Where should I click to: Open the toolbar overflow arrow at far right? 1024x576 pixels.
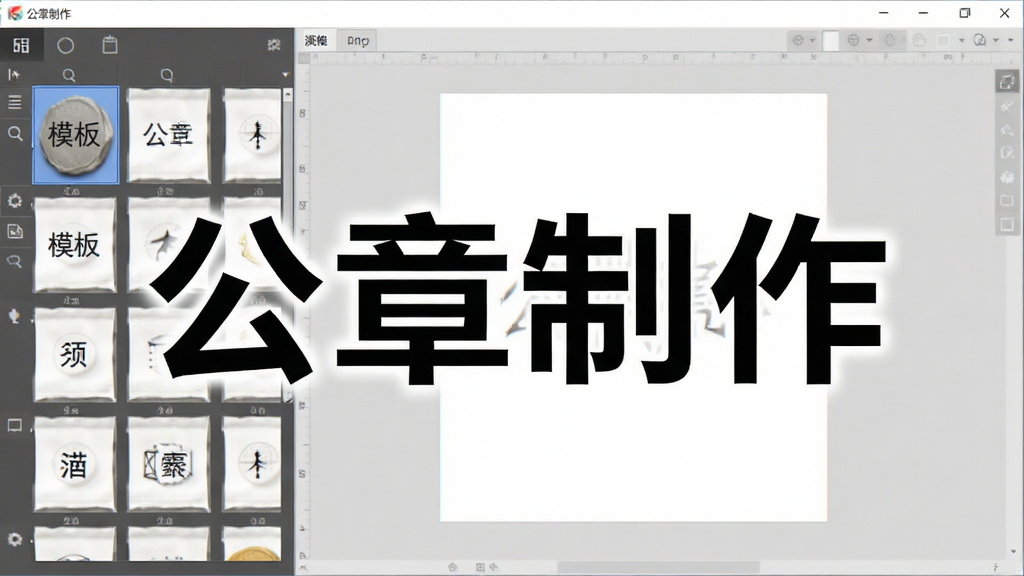click(1010, 40)
